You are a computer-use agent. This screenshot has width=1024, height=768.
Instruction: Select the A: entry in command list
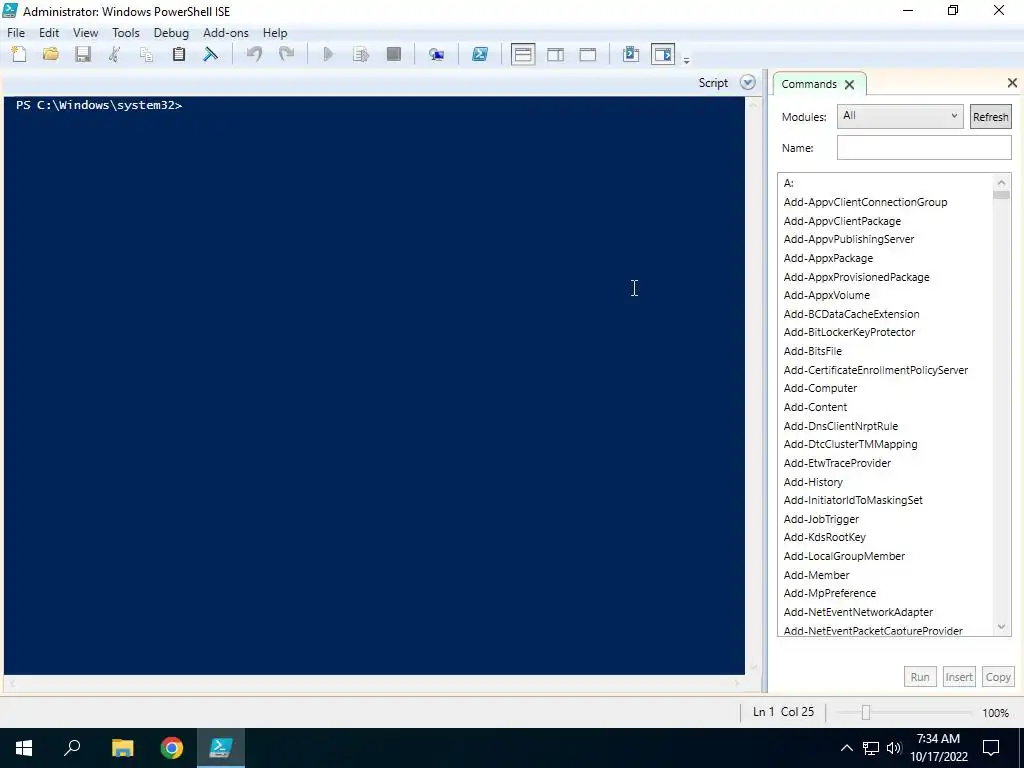tap(789, 183)
